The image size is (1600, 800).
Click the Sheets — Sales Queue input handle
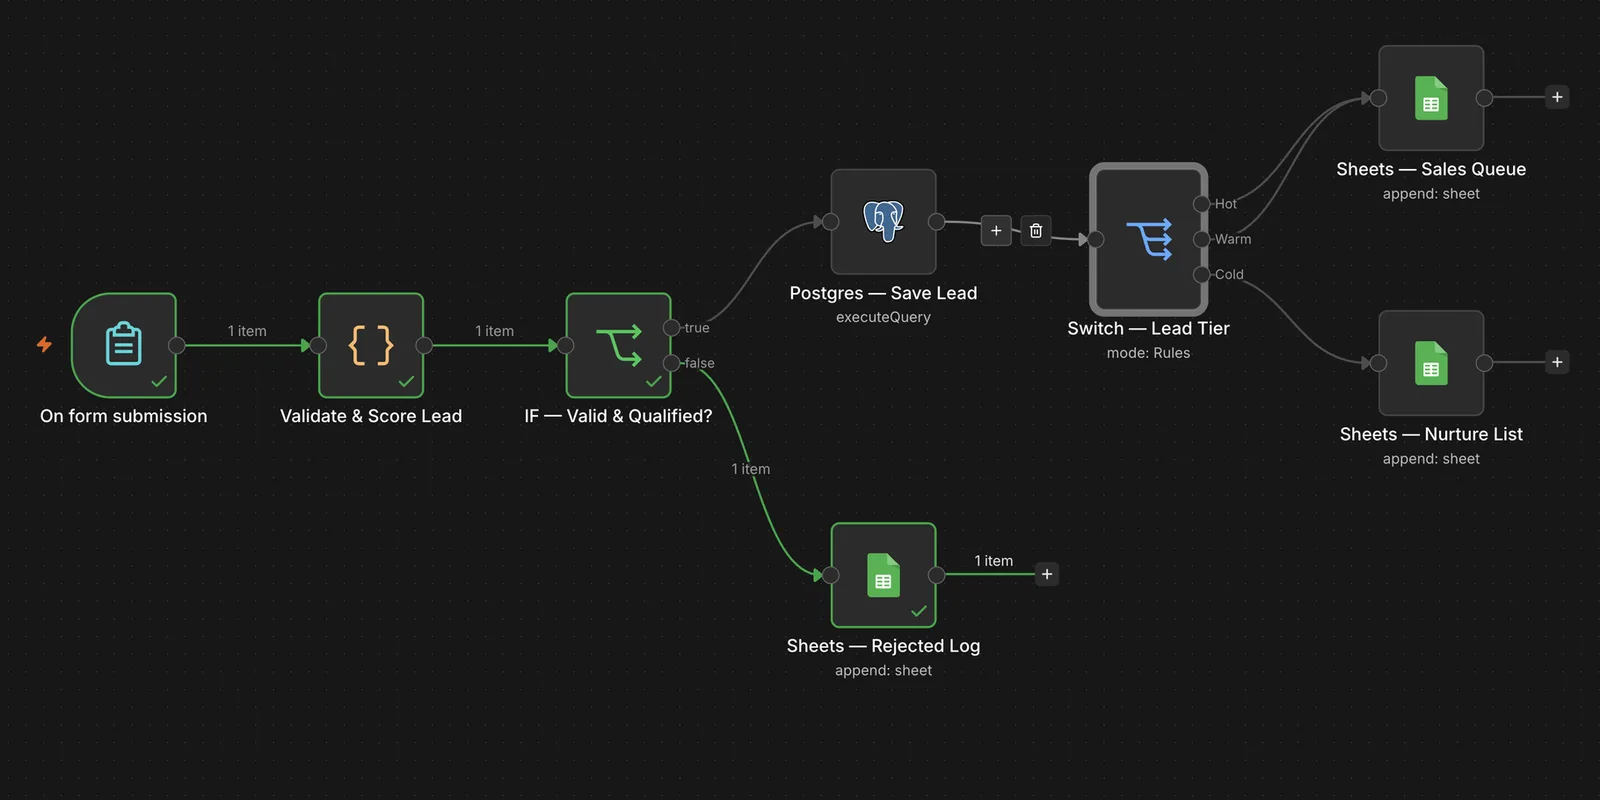[x=1378, y=98]
